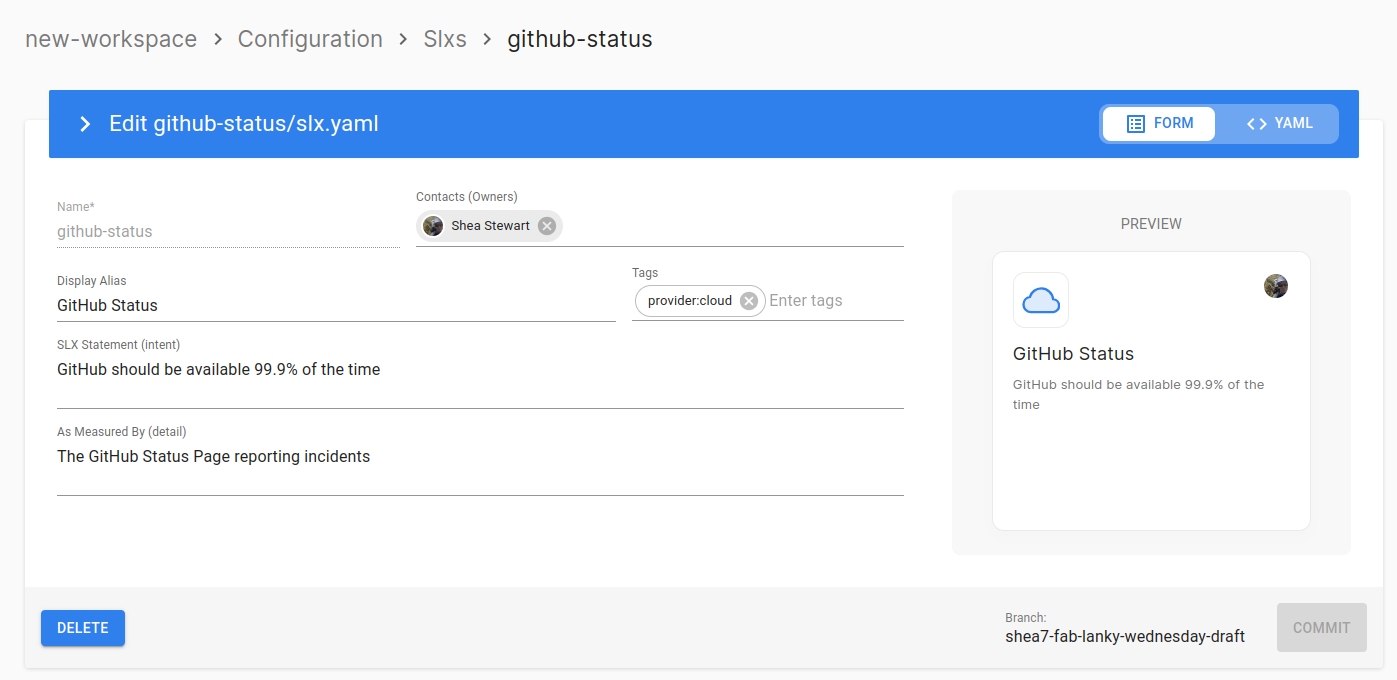
Task: Click the cloud icon on the preview card
Action: (x=1040, y=299)
